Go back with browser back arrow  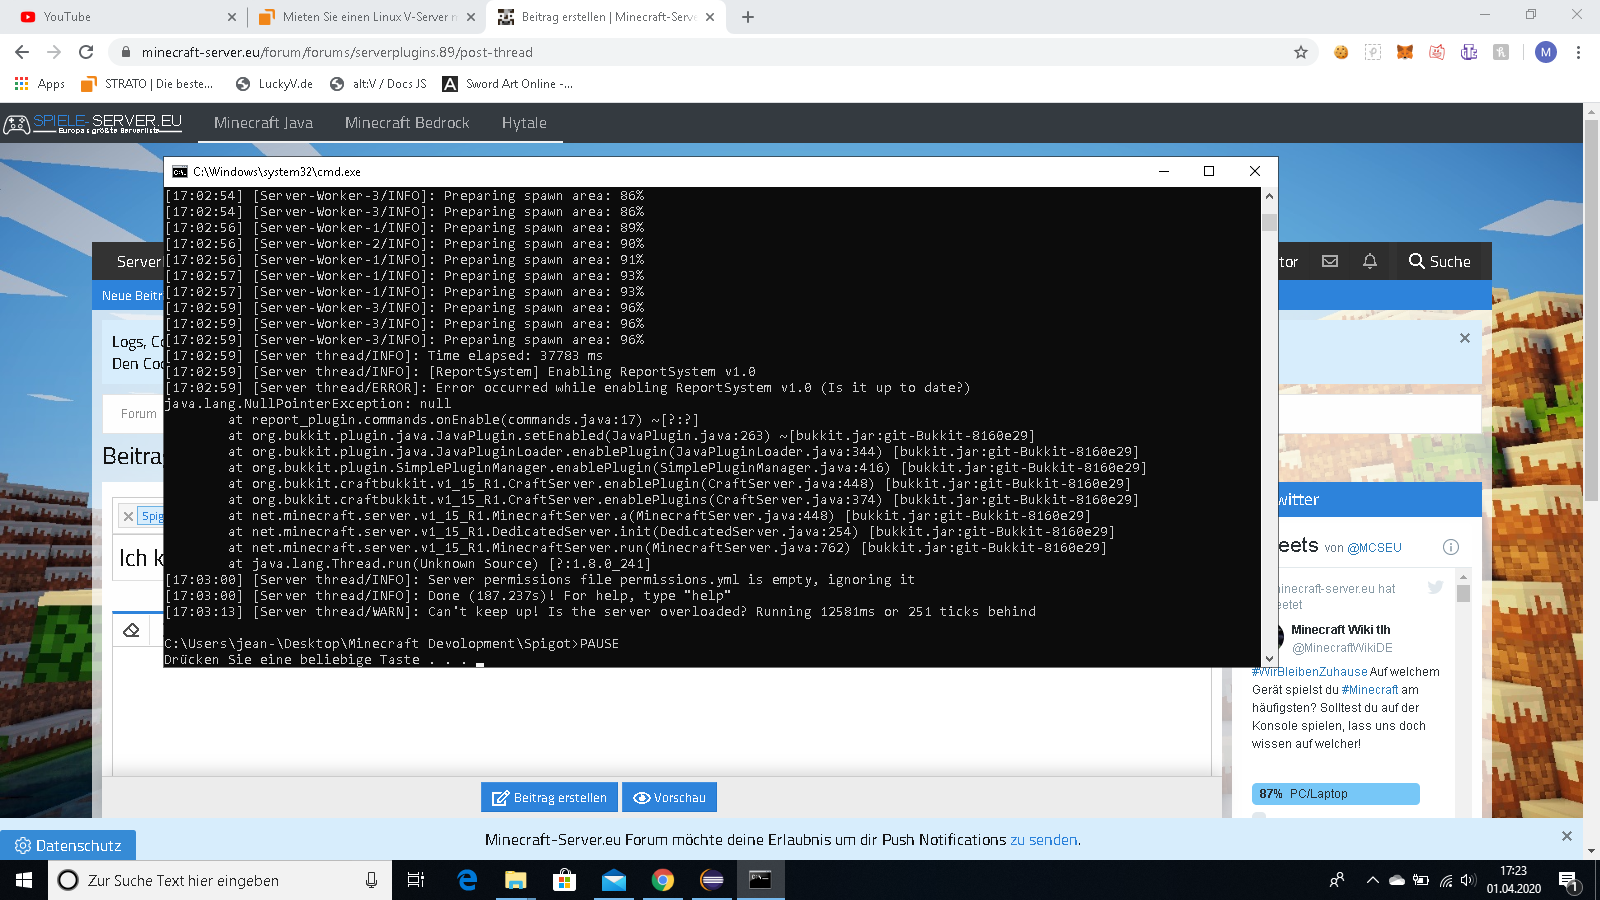click(22, 52)
